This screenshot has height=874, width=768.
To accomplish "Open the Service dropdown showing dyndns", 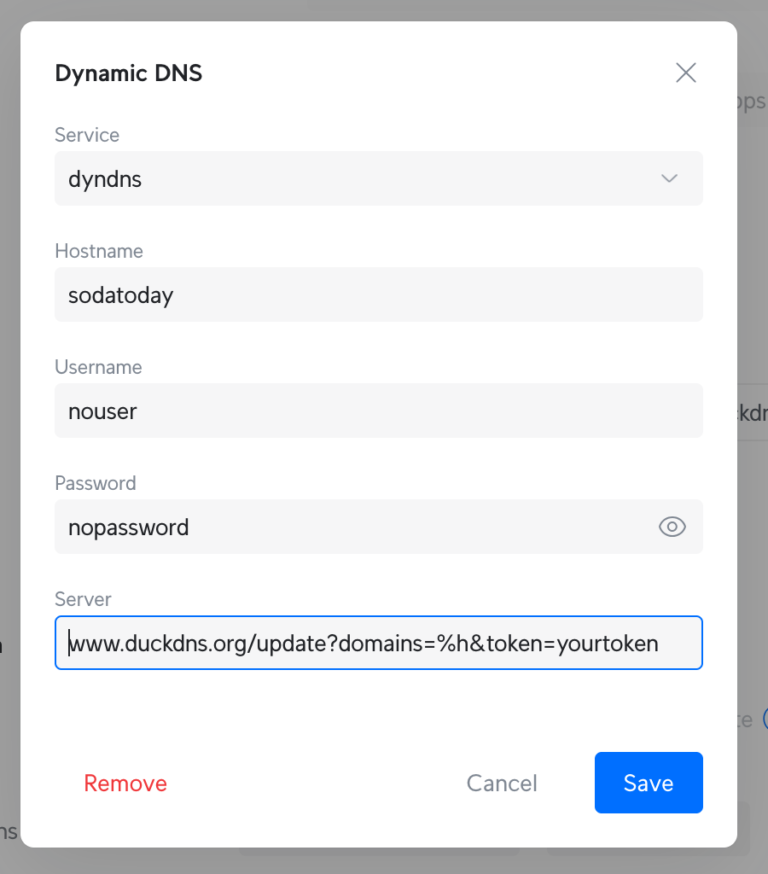I will (x=378, y=179).
